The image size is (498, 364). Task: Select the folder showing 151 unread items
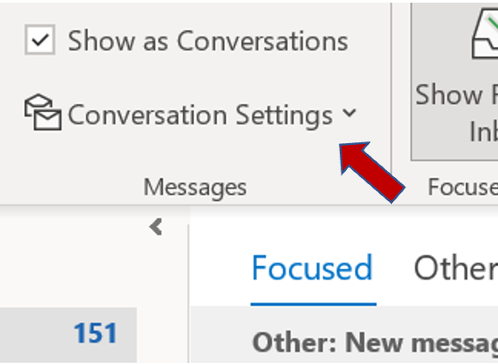[68, 335]
